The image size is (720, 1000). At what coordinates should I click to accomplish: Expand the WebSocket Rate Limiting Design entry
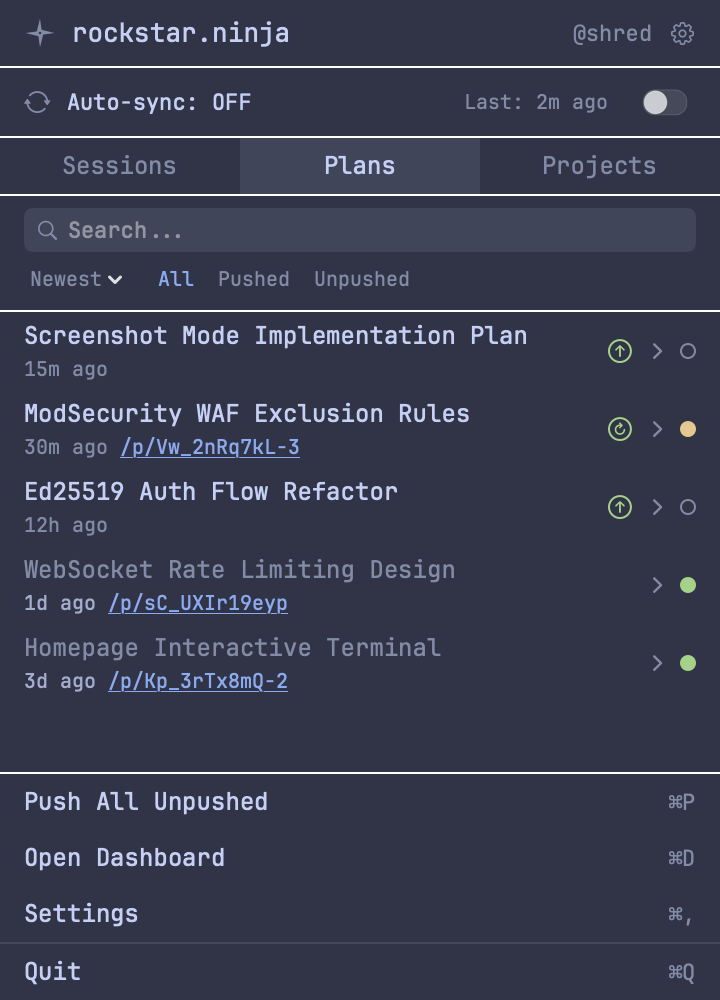(657, 585)
